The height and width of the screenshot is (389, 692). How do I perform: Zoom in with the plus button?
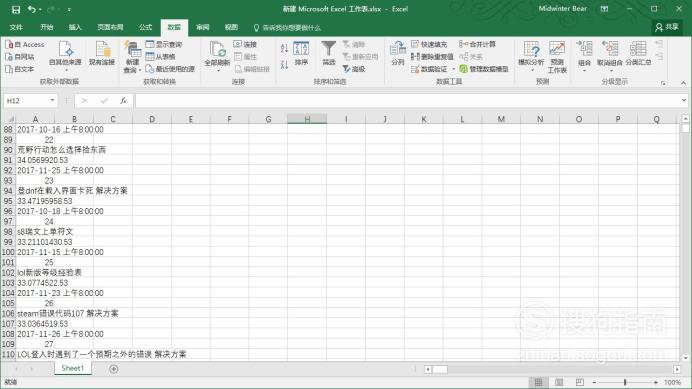[x=656, y=382]
